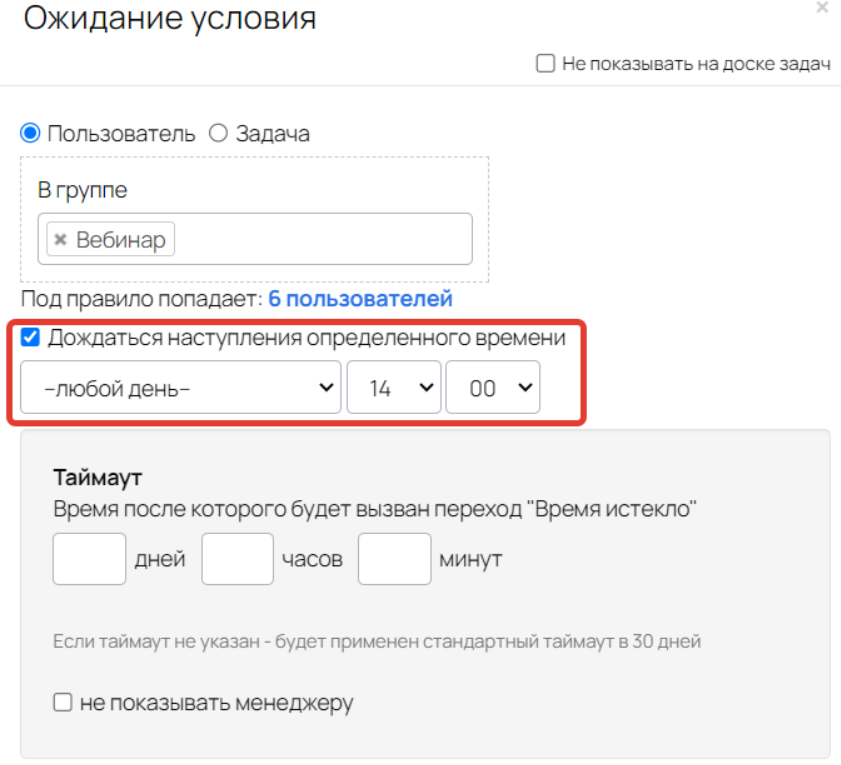Open the minutes dropdown showing 00
The height and width of the screenshot is (765, 841).
[492, 387]
